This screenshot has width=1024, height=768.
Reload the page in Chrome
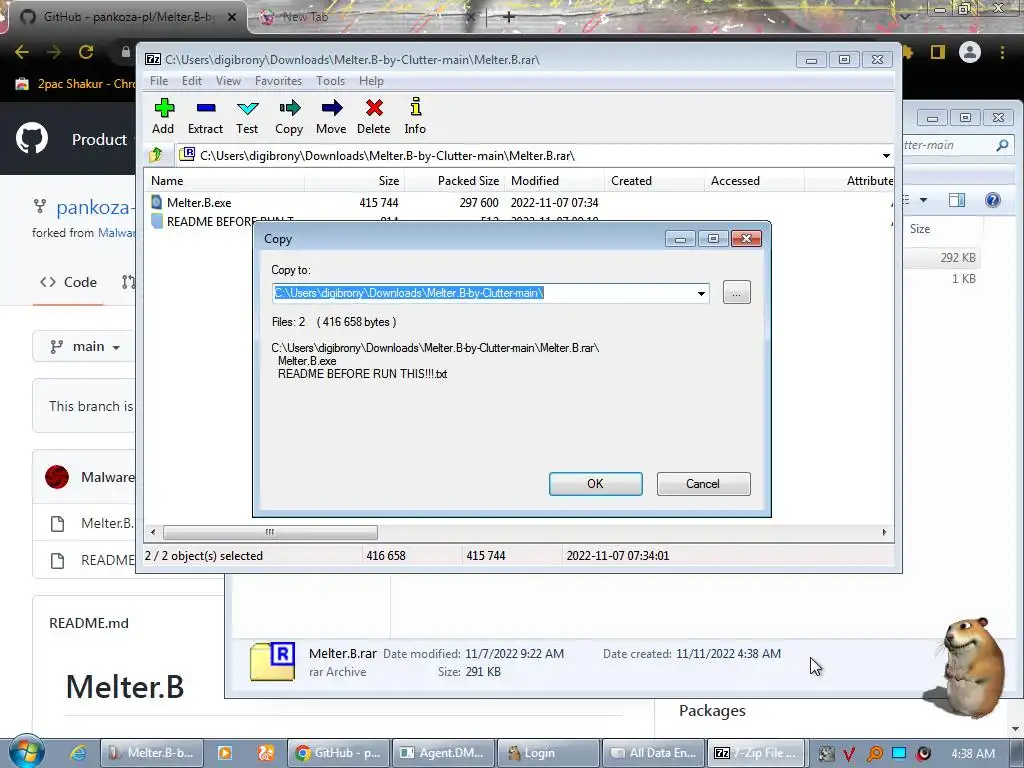coord(86,52)
